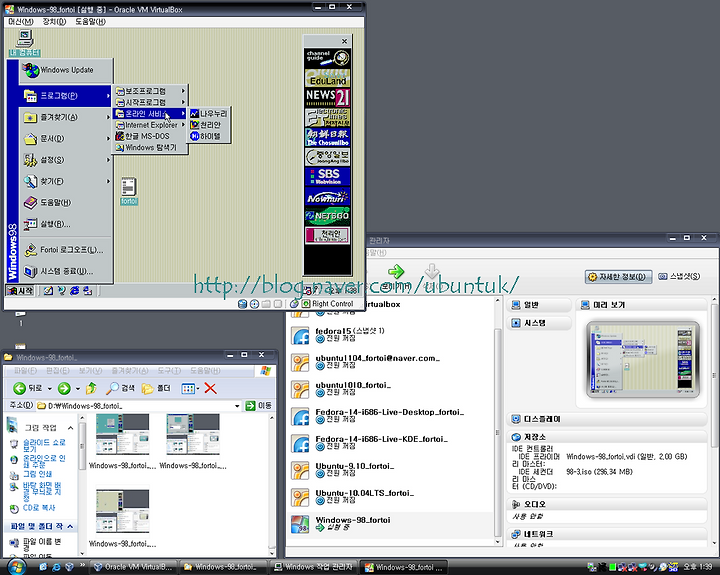Click the XP Start orb on taskbar

(x=15, y=567)
